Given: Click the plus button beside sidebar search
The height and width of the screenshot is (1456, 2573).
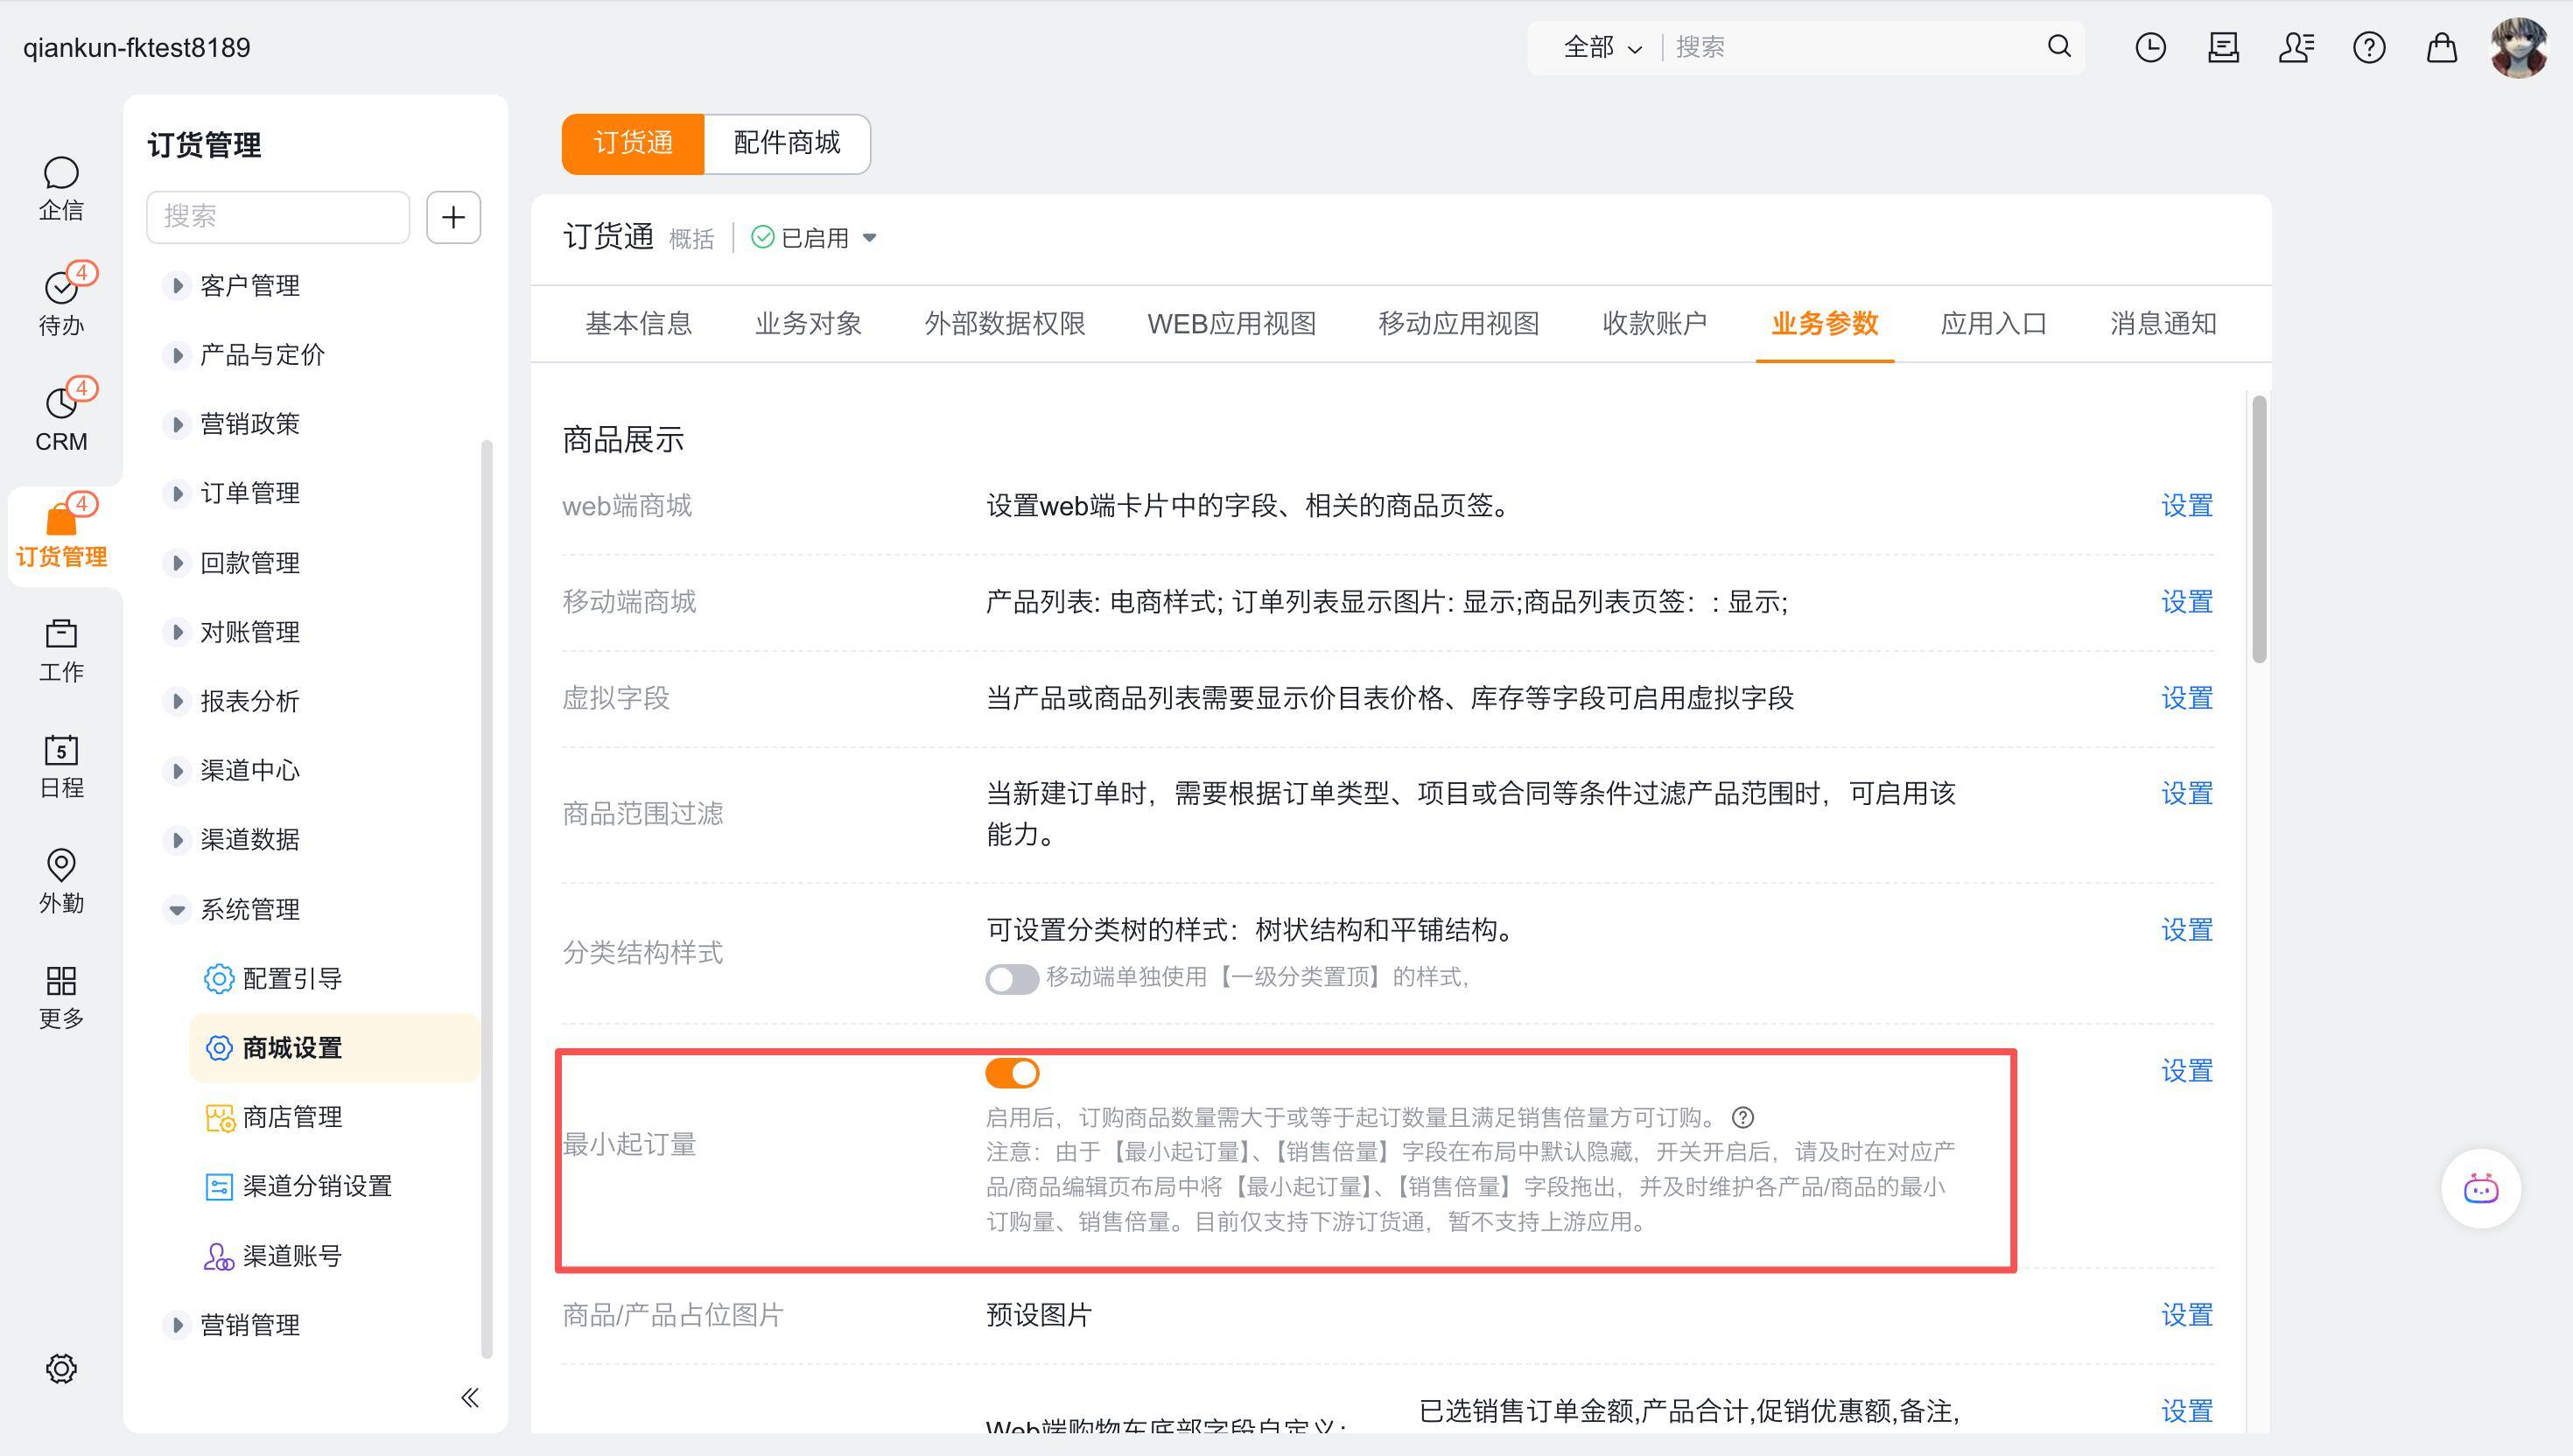Looking at the screenshot, I should pos(453,217).
